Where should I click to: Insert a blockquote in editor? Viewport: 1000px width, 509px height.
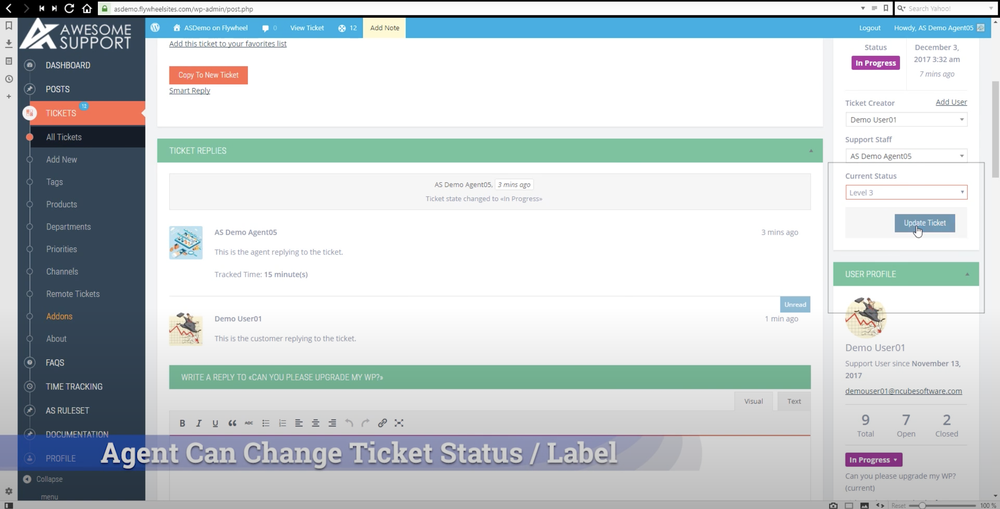232,423
